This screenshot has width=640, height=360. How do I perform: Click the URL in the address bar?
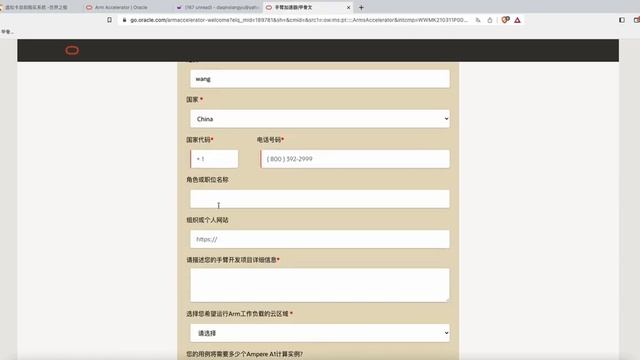pyautogui.click(x=299, y=20)
